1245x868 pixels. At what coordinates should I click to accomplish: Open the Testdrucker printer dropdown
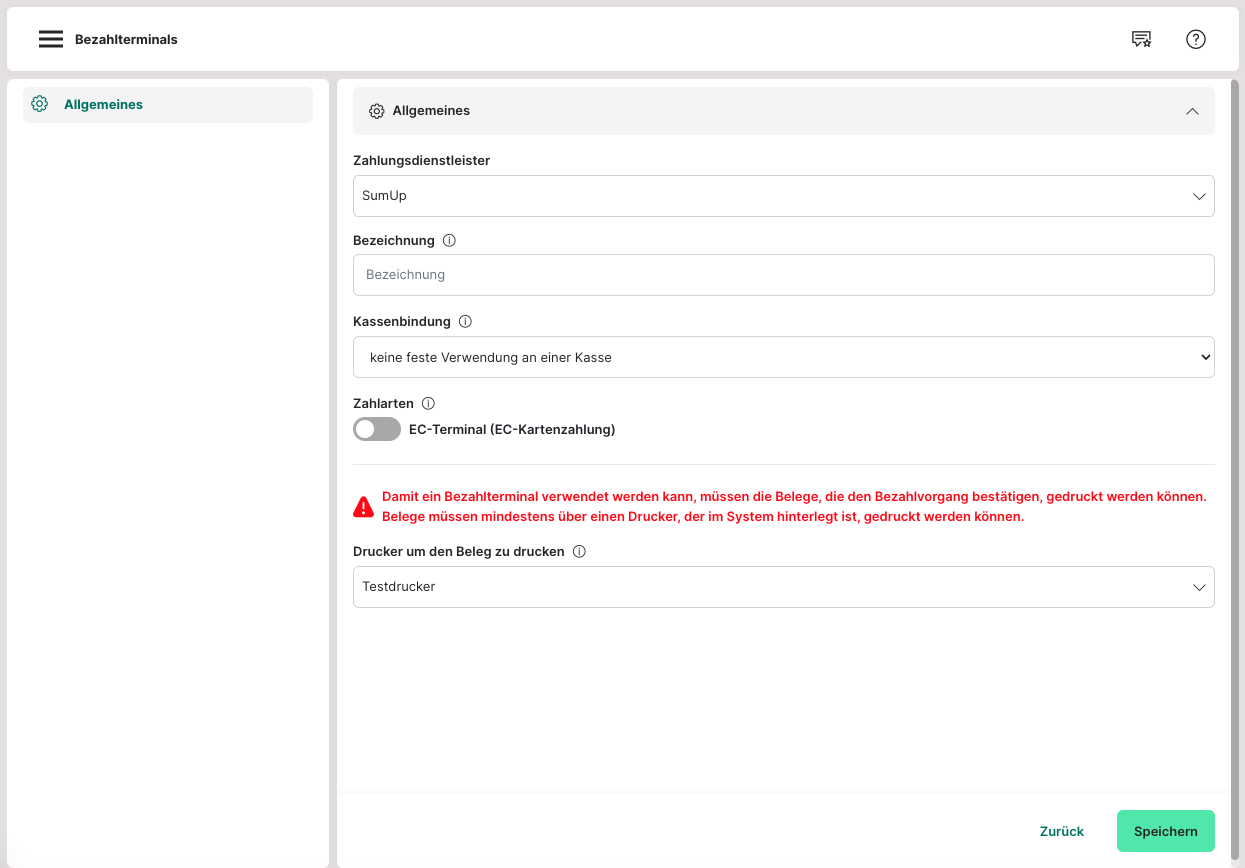tap(783, 587)
